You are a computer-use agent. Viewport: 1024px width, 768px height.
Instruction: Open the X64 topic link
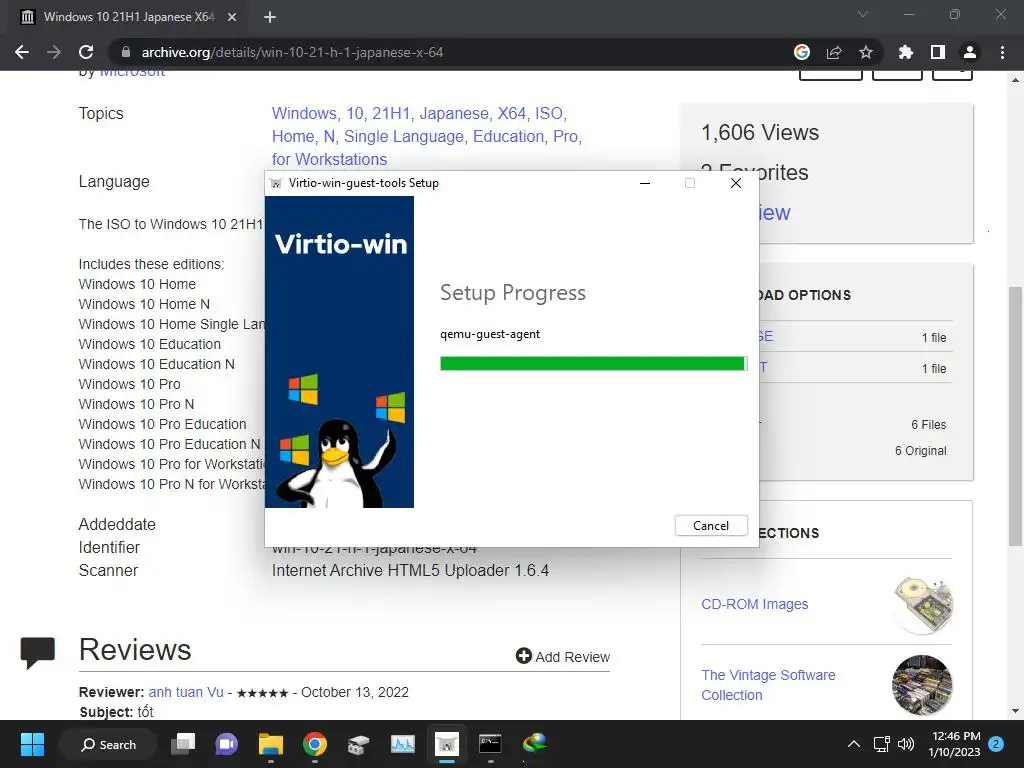511,114
